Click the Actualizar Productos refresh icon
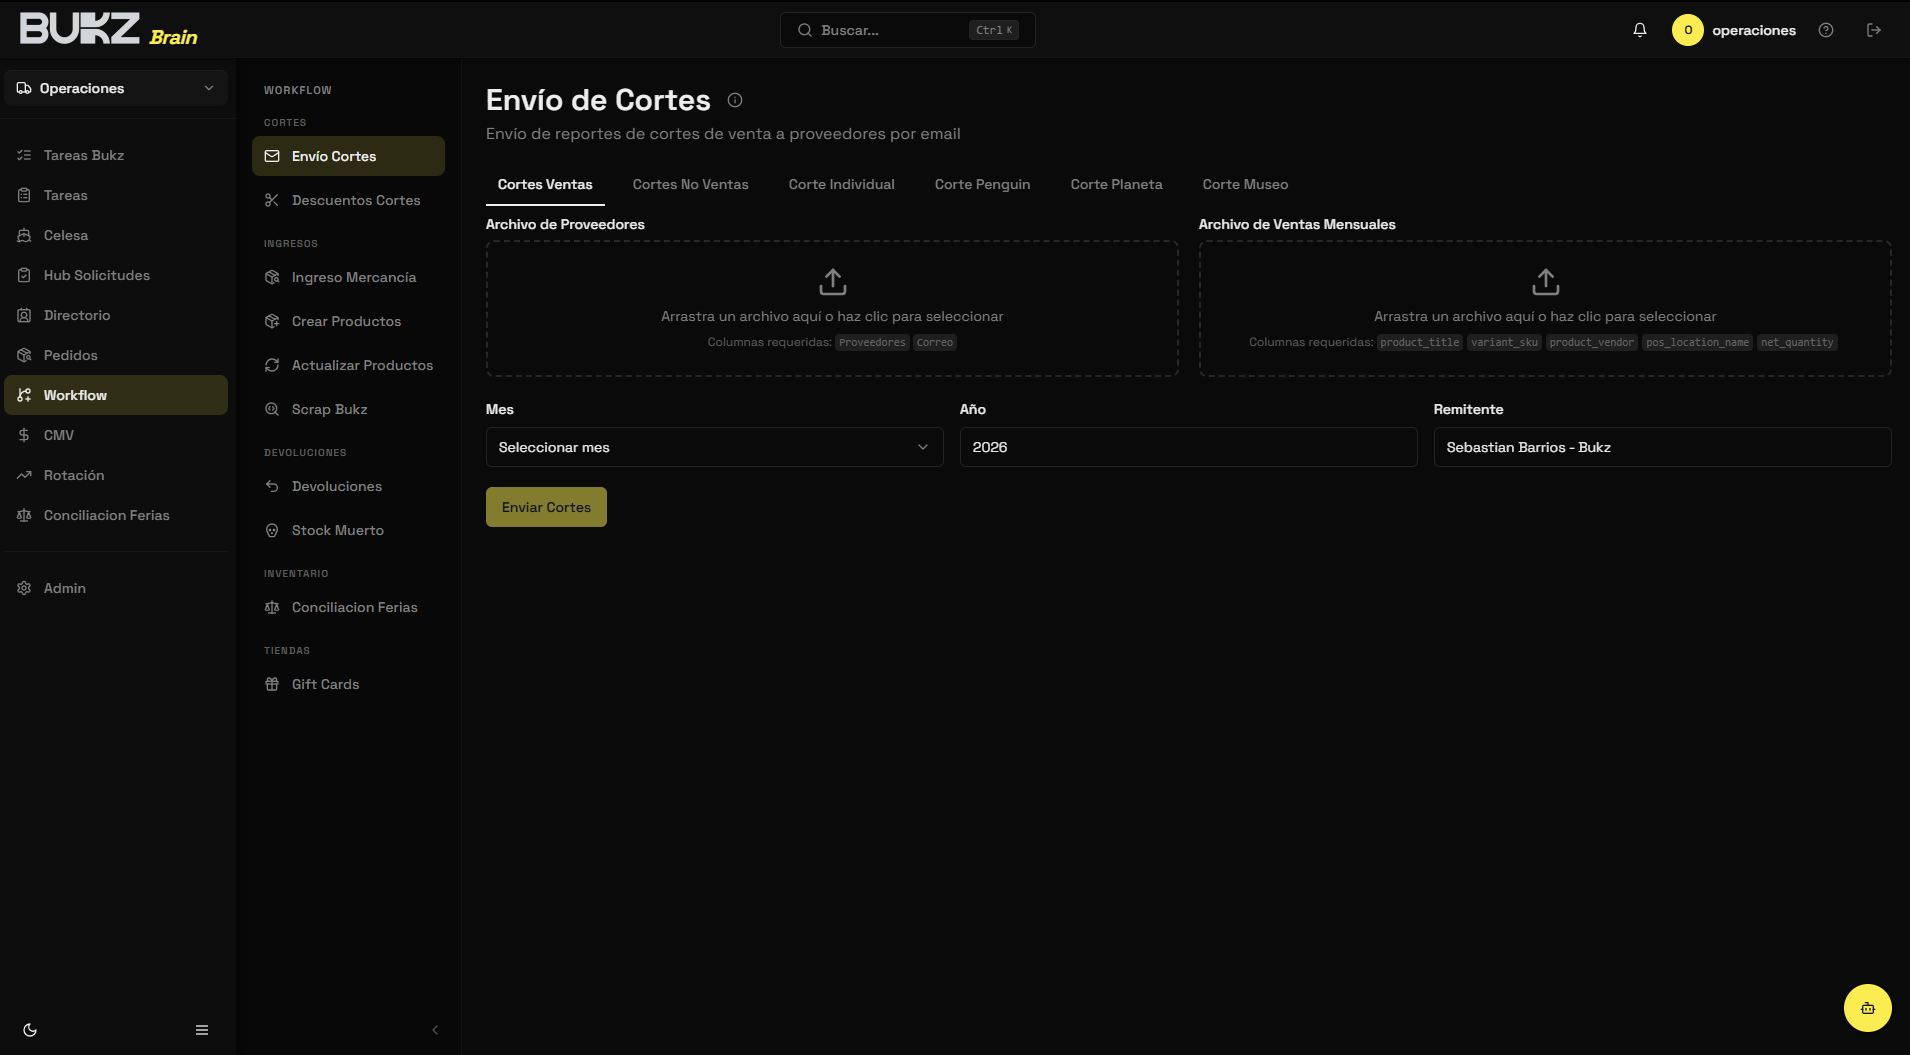 (x=272, y=365)
